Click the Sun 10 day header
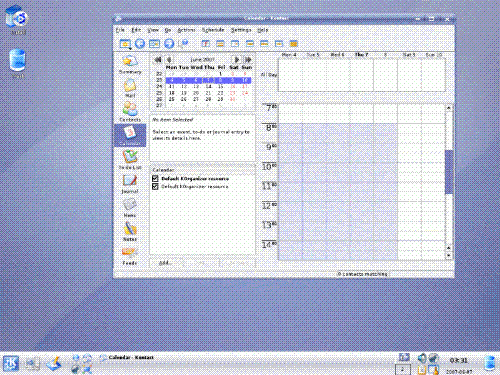The width and height of the screenshot is (500, 375). click(434, 55)
